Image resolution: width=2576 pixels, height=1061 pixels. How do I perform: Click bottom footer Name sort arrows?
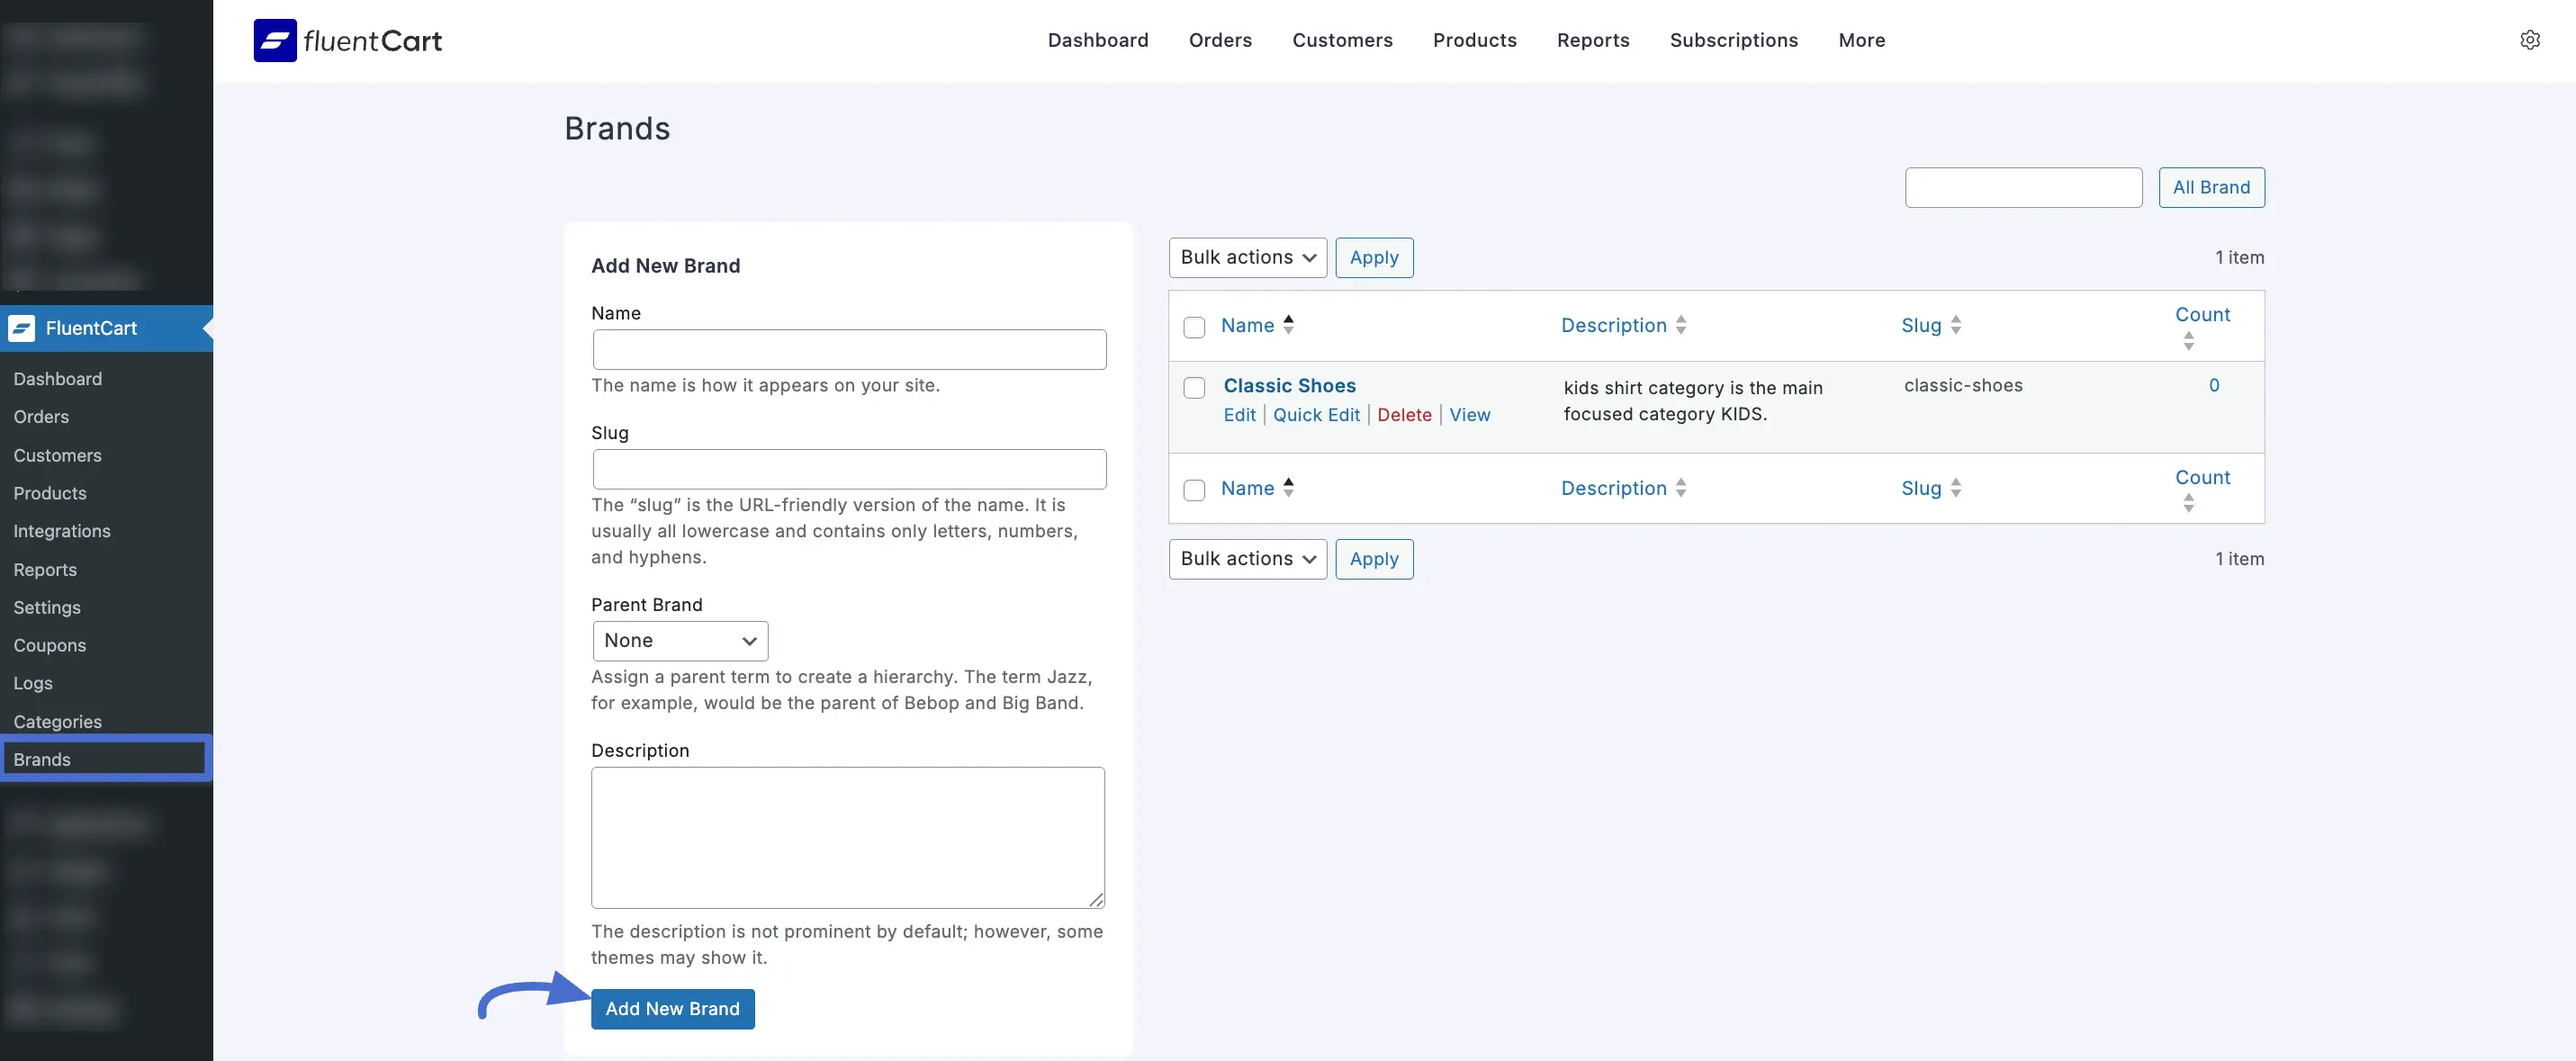(1288, 488)
